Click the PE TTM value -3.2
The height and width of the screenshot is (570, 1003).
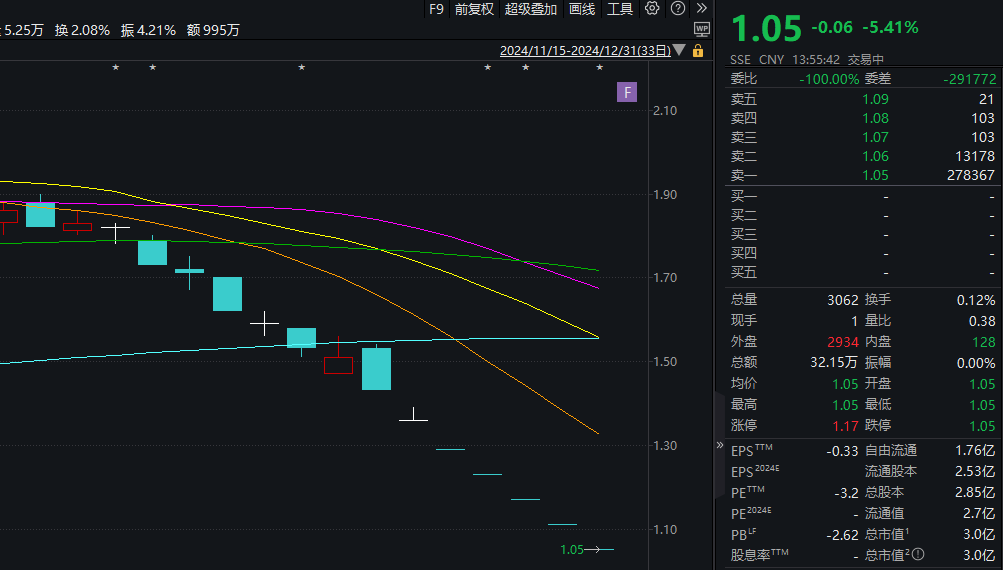point(846,493)
